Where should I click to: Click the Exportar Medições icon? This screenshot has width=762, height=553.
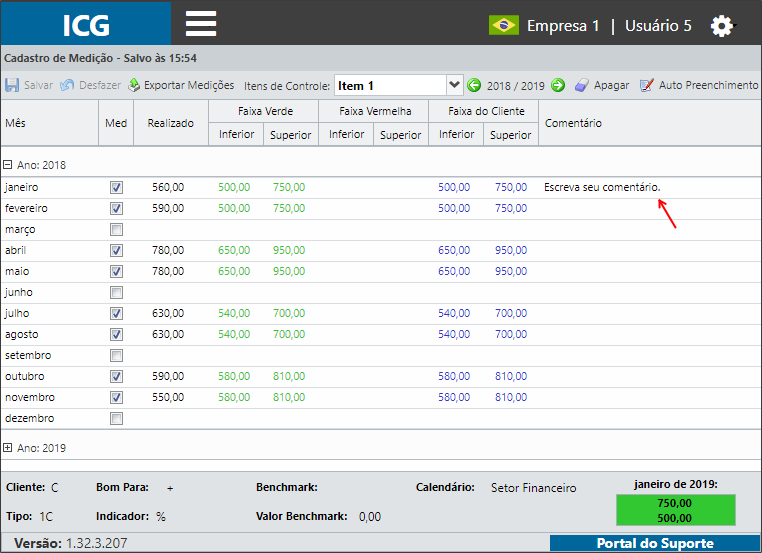point(134,85)
